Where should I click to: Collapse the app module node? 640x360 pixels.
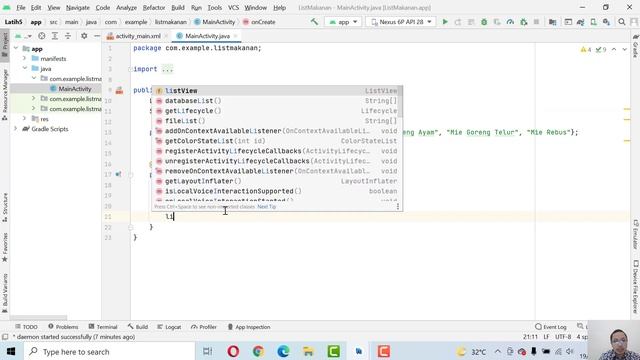16,49
